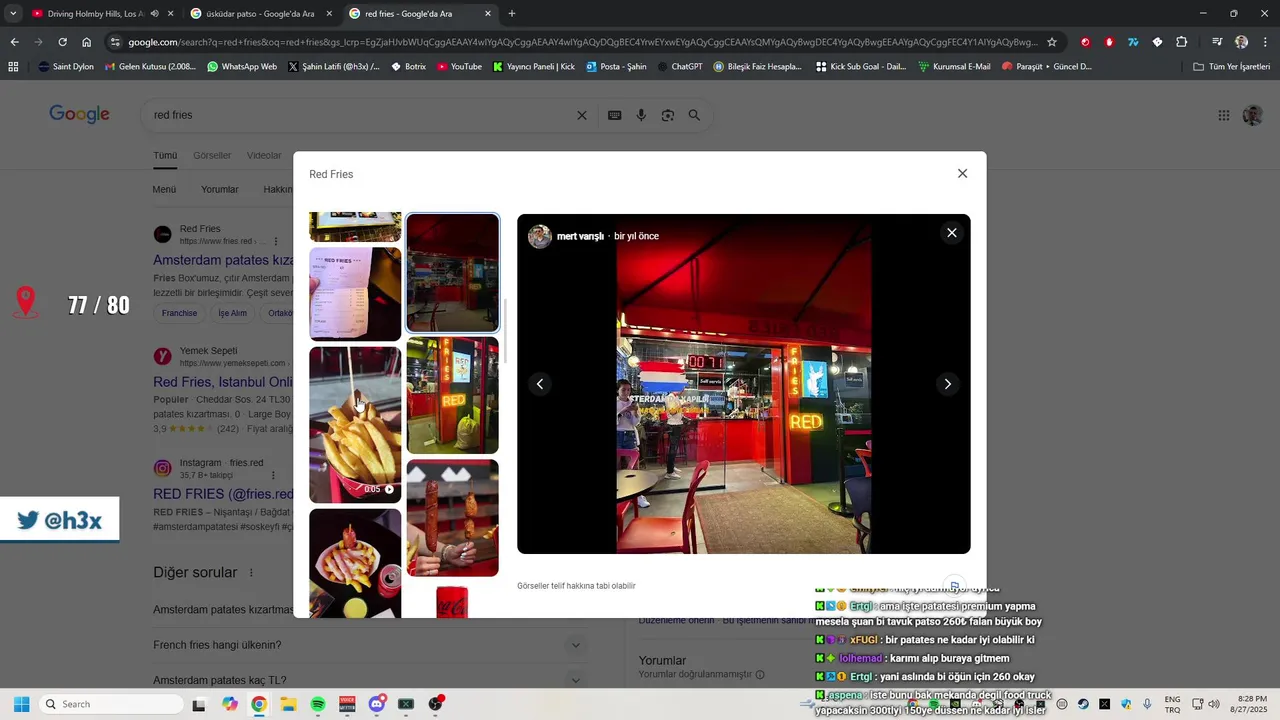Open the Yemek Sepeti Red Fries result

(x=222, y=382)
